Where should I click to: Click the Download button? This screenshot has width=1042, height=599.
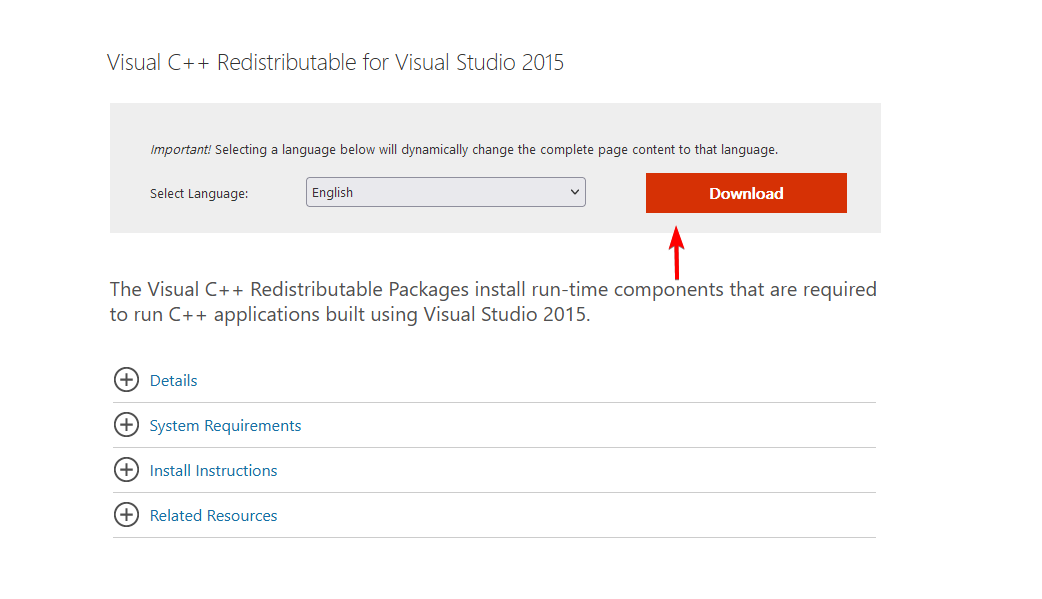(746, 192)
